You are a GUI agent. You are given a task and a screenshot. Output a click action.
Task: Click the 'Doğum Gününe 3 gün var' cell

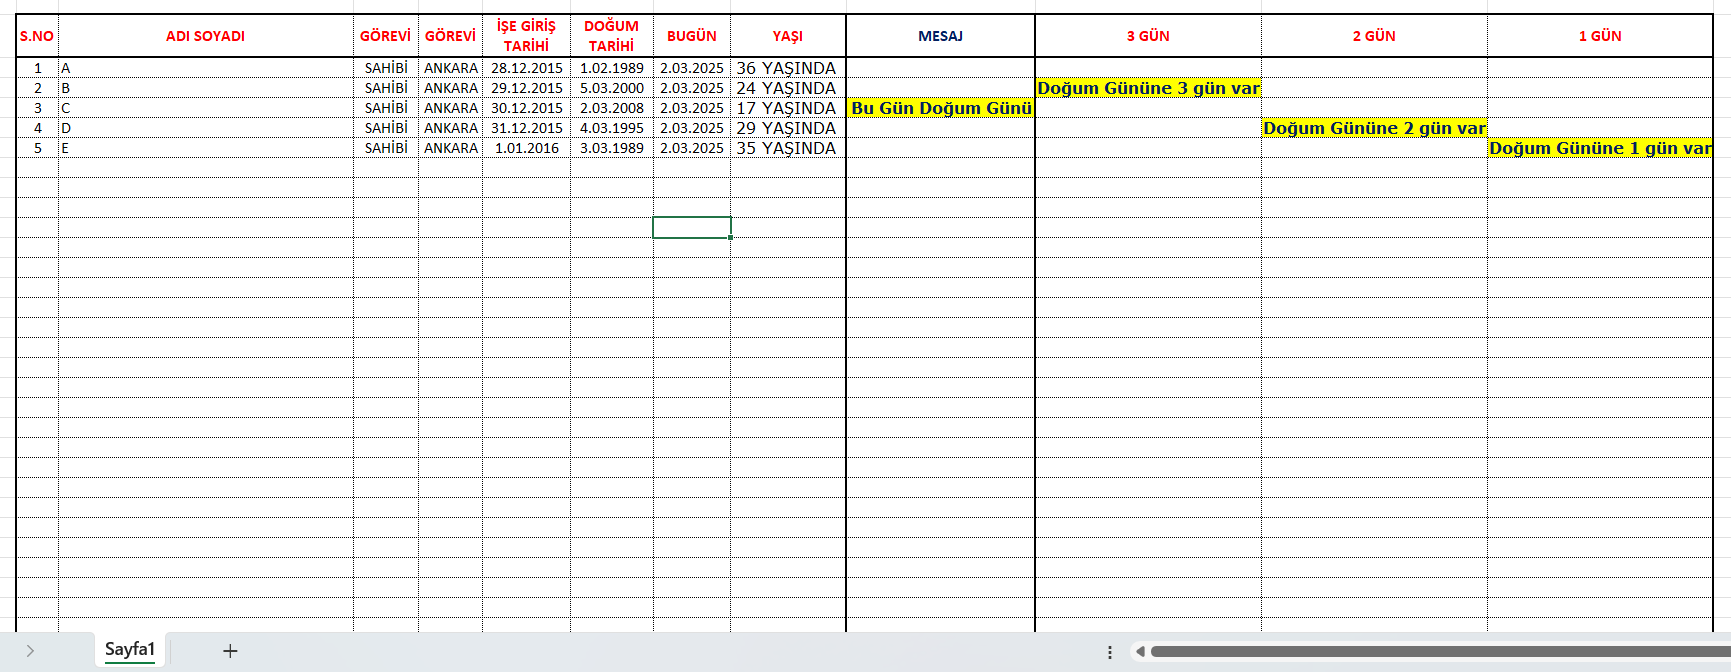pos(1148,88)
